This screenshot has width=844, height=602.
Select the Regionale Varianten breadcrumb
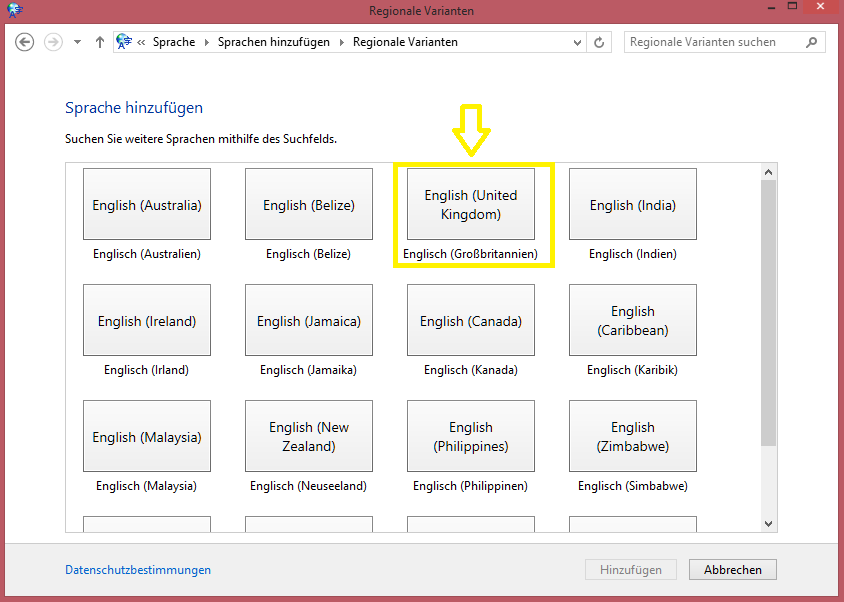[405, 42]
